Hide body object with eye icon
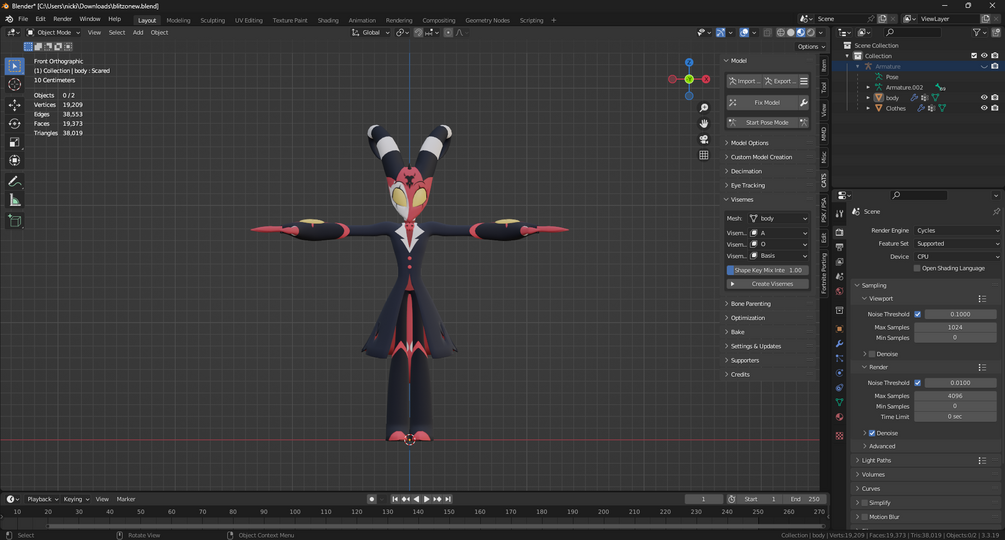The image size is (1005, 540). [984, 98]
